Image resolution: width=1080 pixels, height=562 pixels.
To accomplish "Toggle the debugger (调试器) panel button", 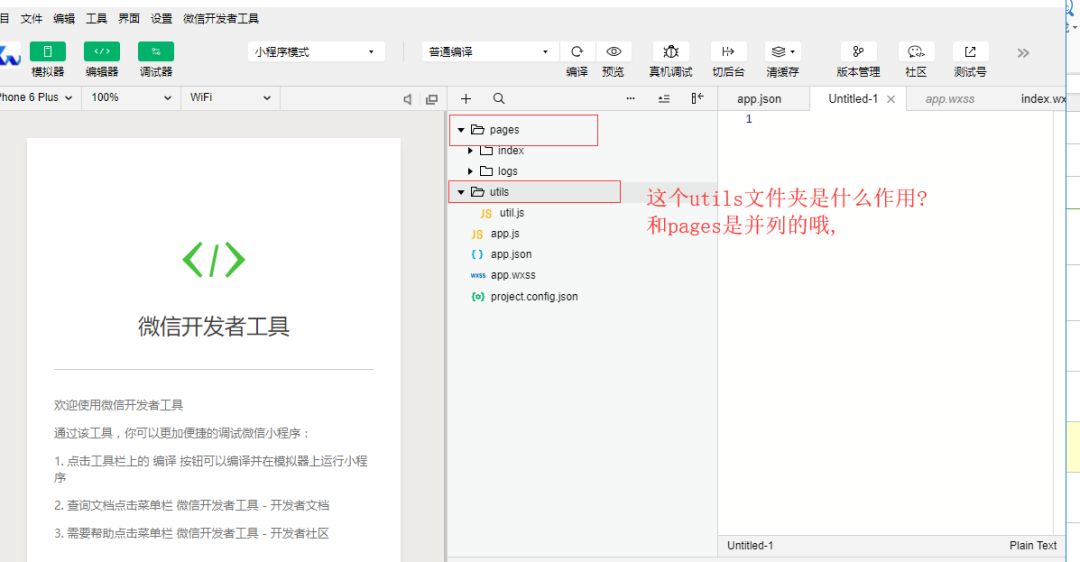I will click(x=156, y=52).
